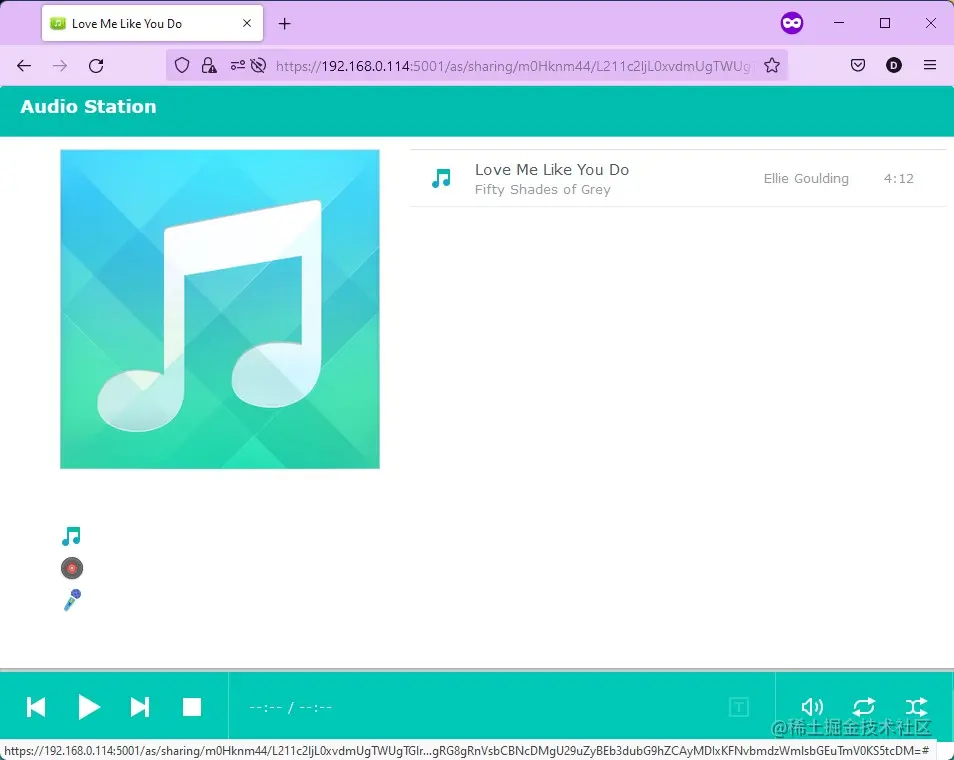954x760 pixels.
Task: Click the music note icon beside Love Me Like You Do
Action: [x=441, y=178]
